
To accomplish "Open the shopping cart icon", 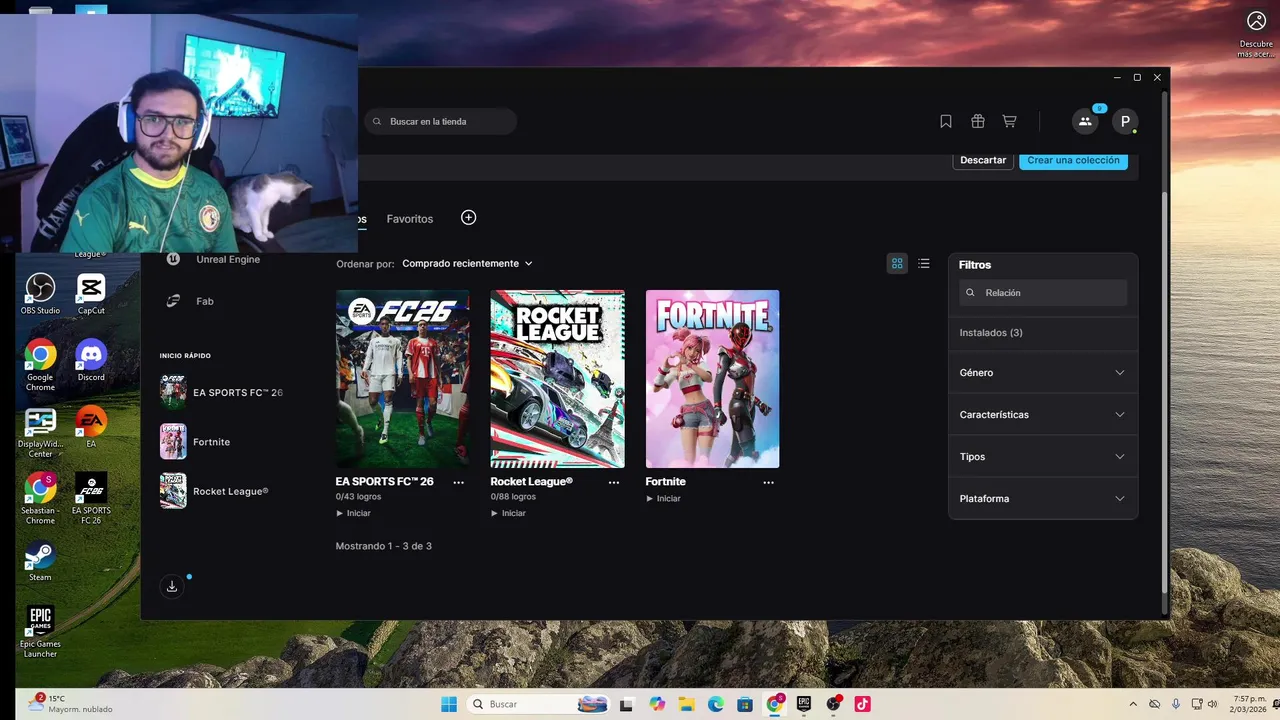I will pyautogui.click(x=1010, y=121).
